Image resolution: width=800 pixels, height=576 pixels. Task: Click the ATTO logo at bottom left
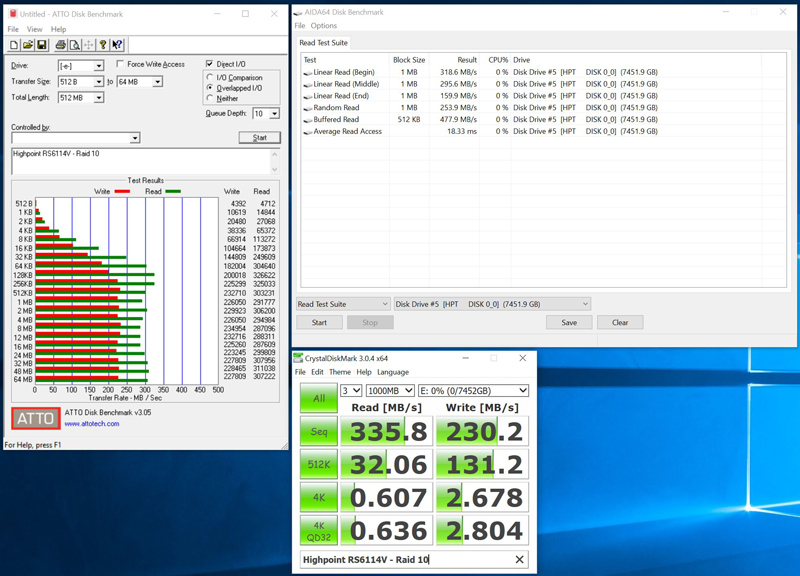(35, 418)
